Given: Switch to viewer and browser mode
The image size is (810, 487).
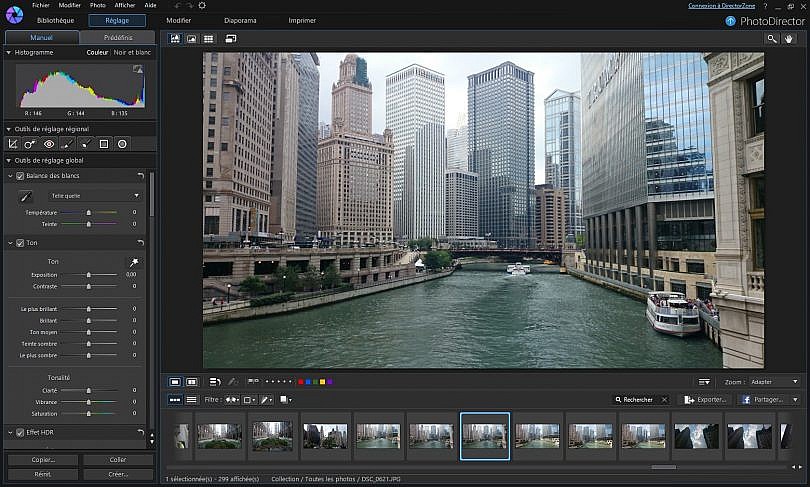Looking at the screenshot, I should [x=175, y=39].
